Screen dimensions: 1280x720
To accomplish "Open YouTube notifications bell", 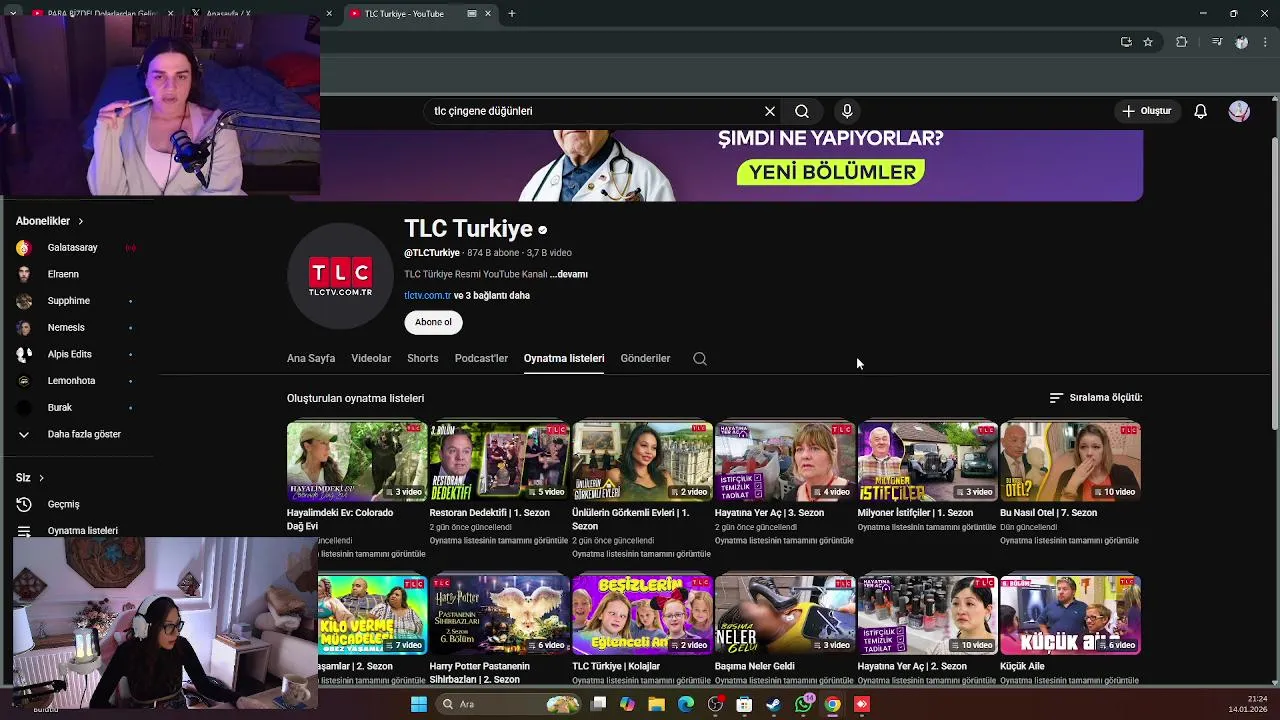I will [1201, 111].
